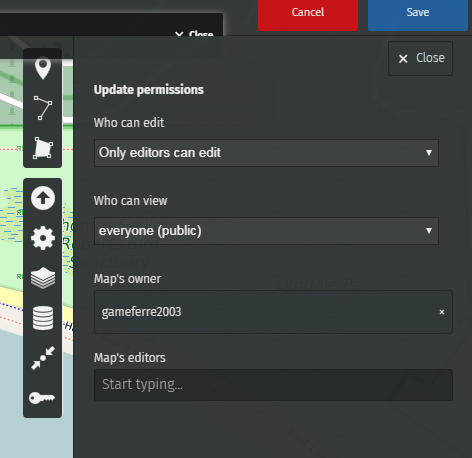Click the Update permissions heading
The width and height of the screenshot is (472, 458).
pyautogui.click(x=149, y=90)
